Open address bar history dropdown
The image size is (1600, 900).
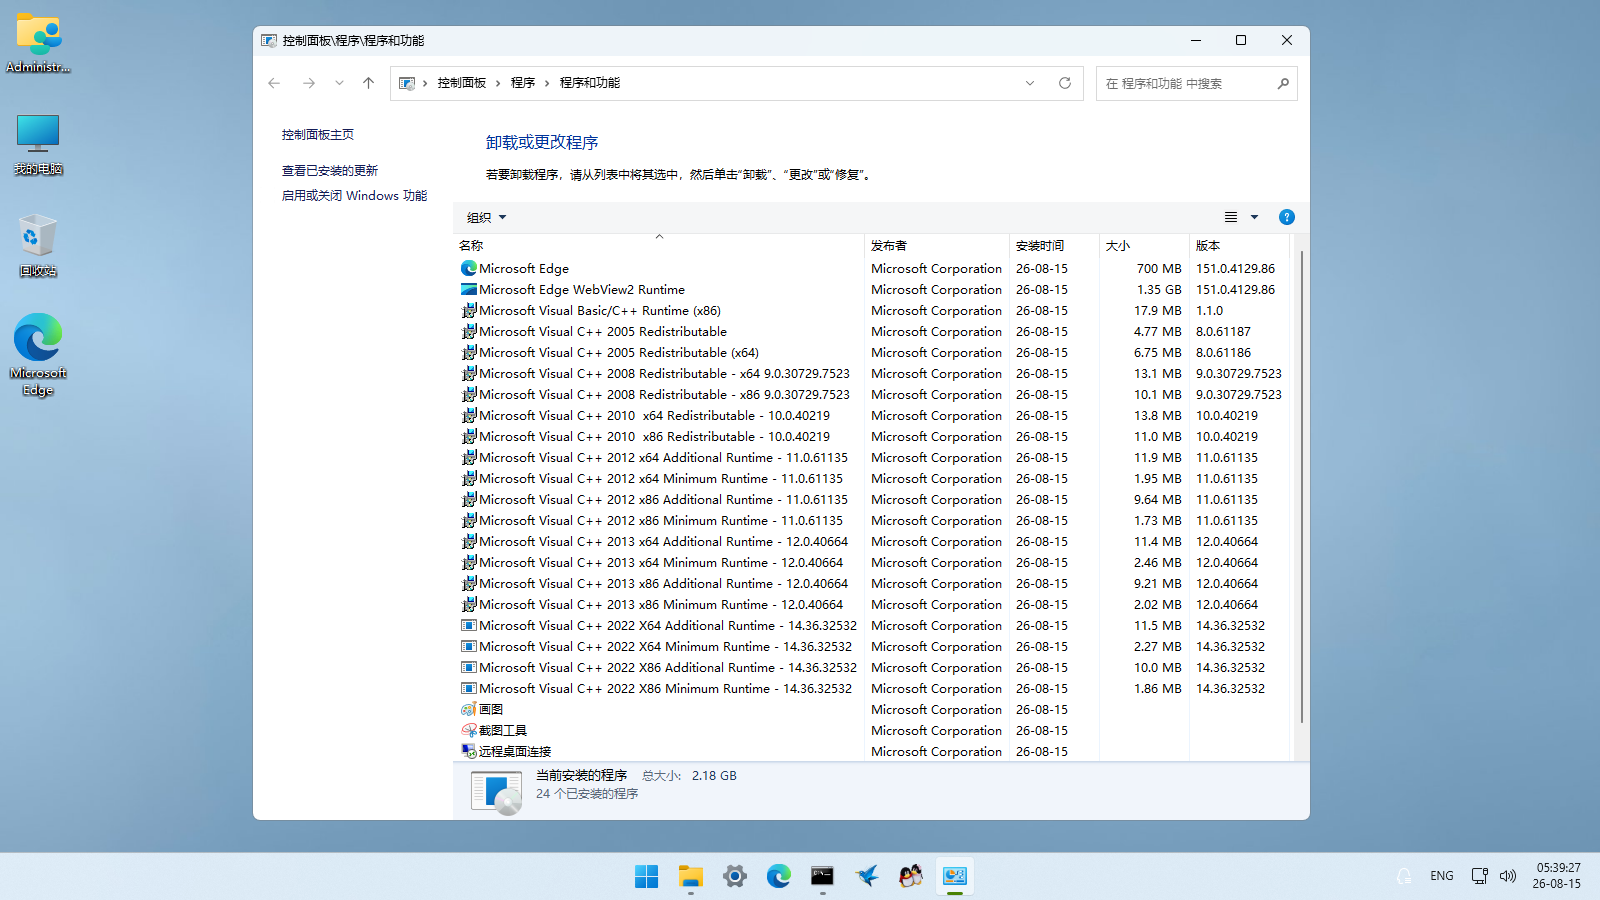[x=1030, y=83]
